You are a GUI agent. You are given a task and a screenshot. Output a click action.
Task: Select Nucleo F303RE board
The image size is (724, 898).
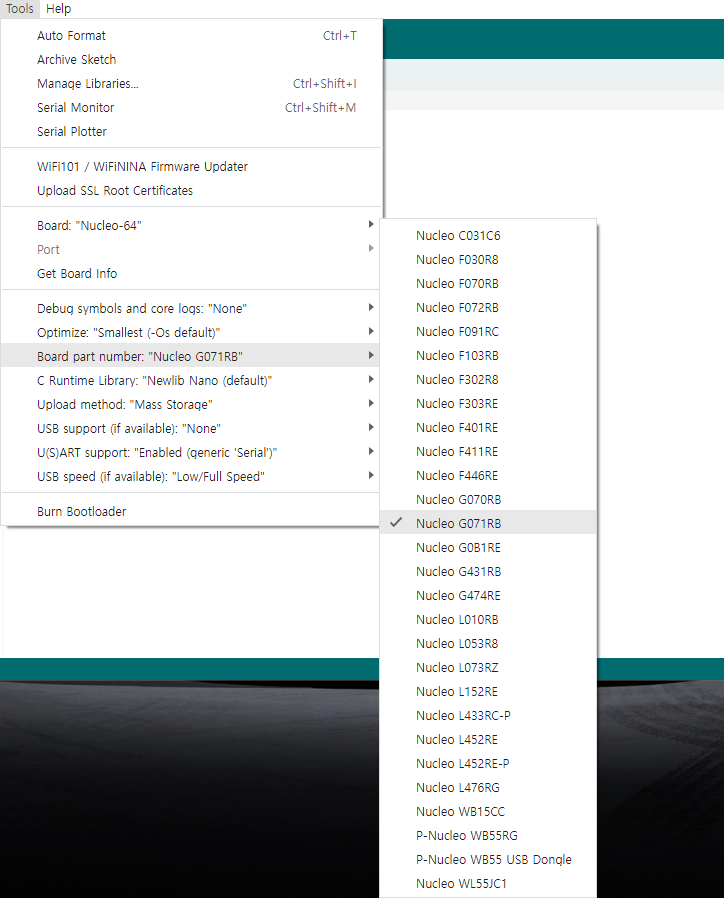click(x=488, y=404)
